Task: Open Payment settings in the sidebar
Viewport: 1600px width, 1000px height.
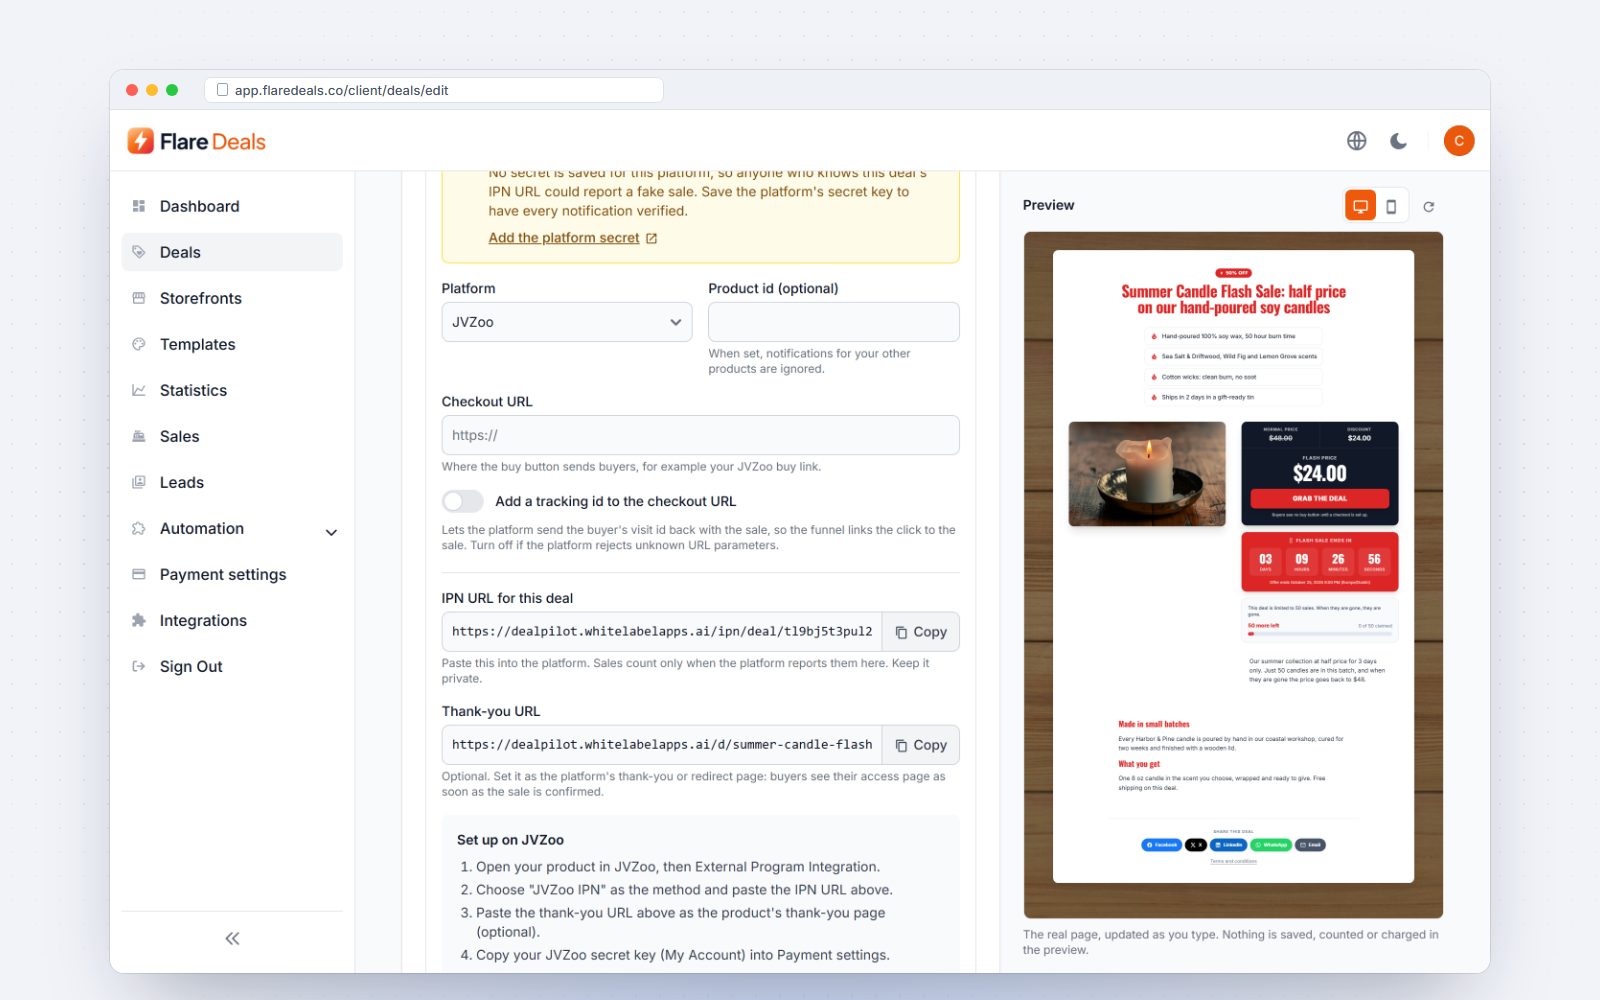Action: [x=232, y=574]
